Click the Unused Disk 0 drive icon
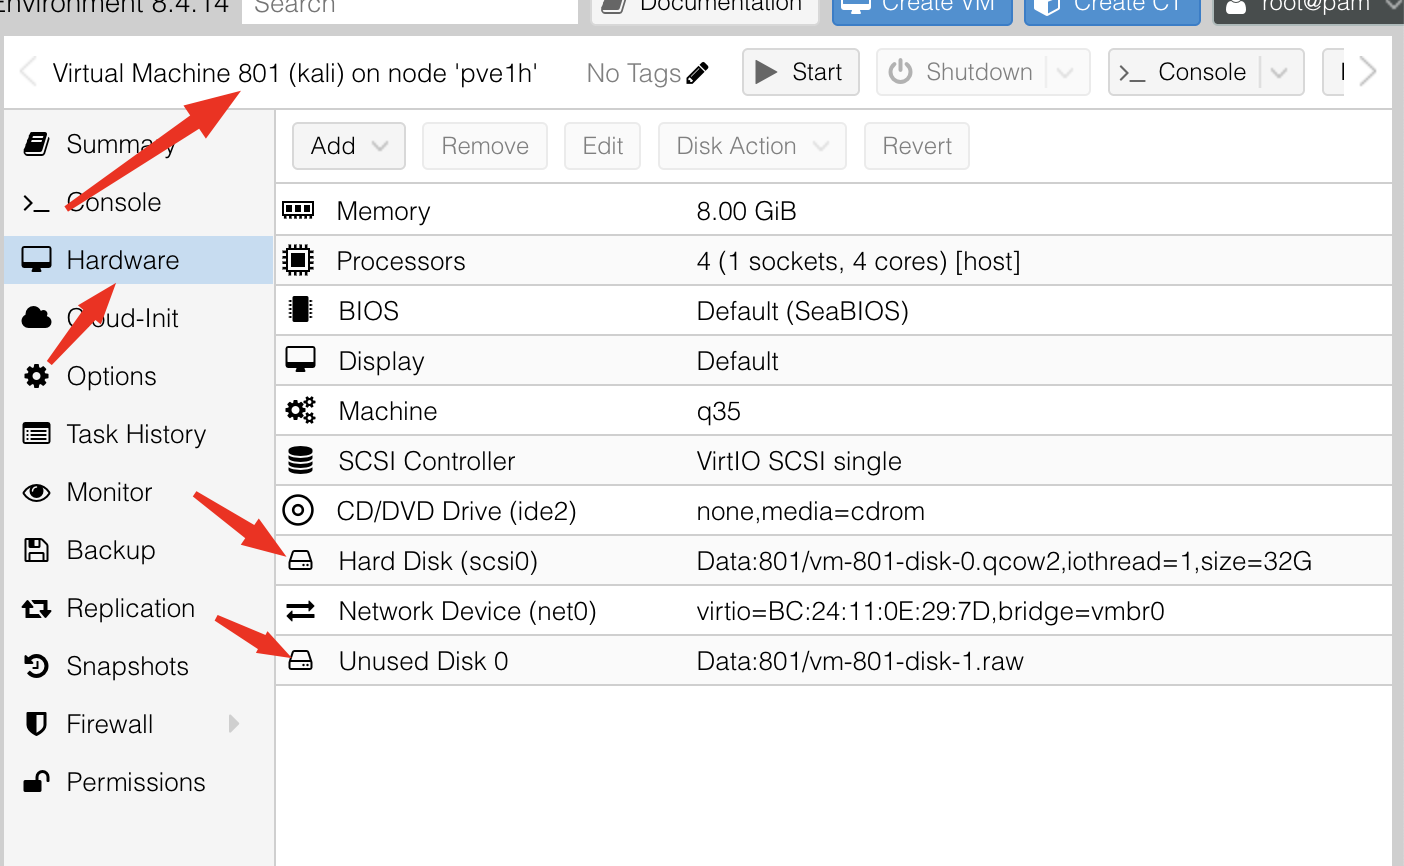The width and height of the screenshot is (1404, 866). click(x=300, y=661)
